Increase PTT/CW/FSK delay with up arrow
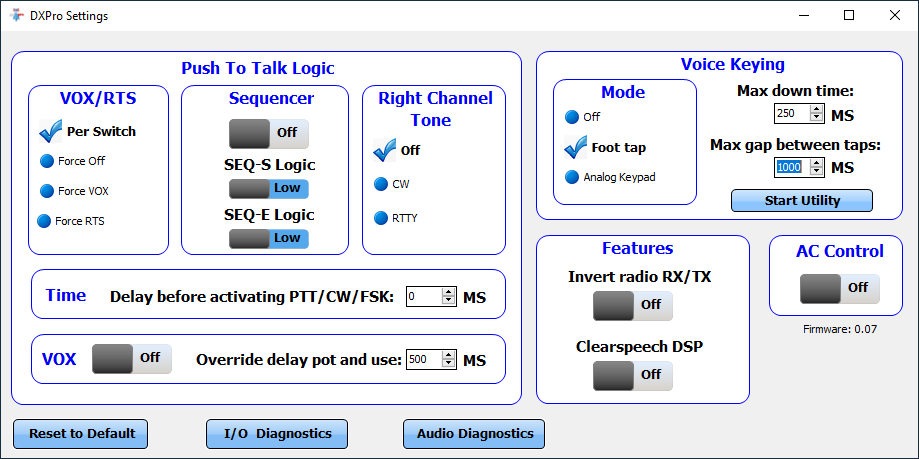The image size is (919, 459). [449, 293]
